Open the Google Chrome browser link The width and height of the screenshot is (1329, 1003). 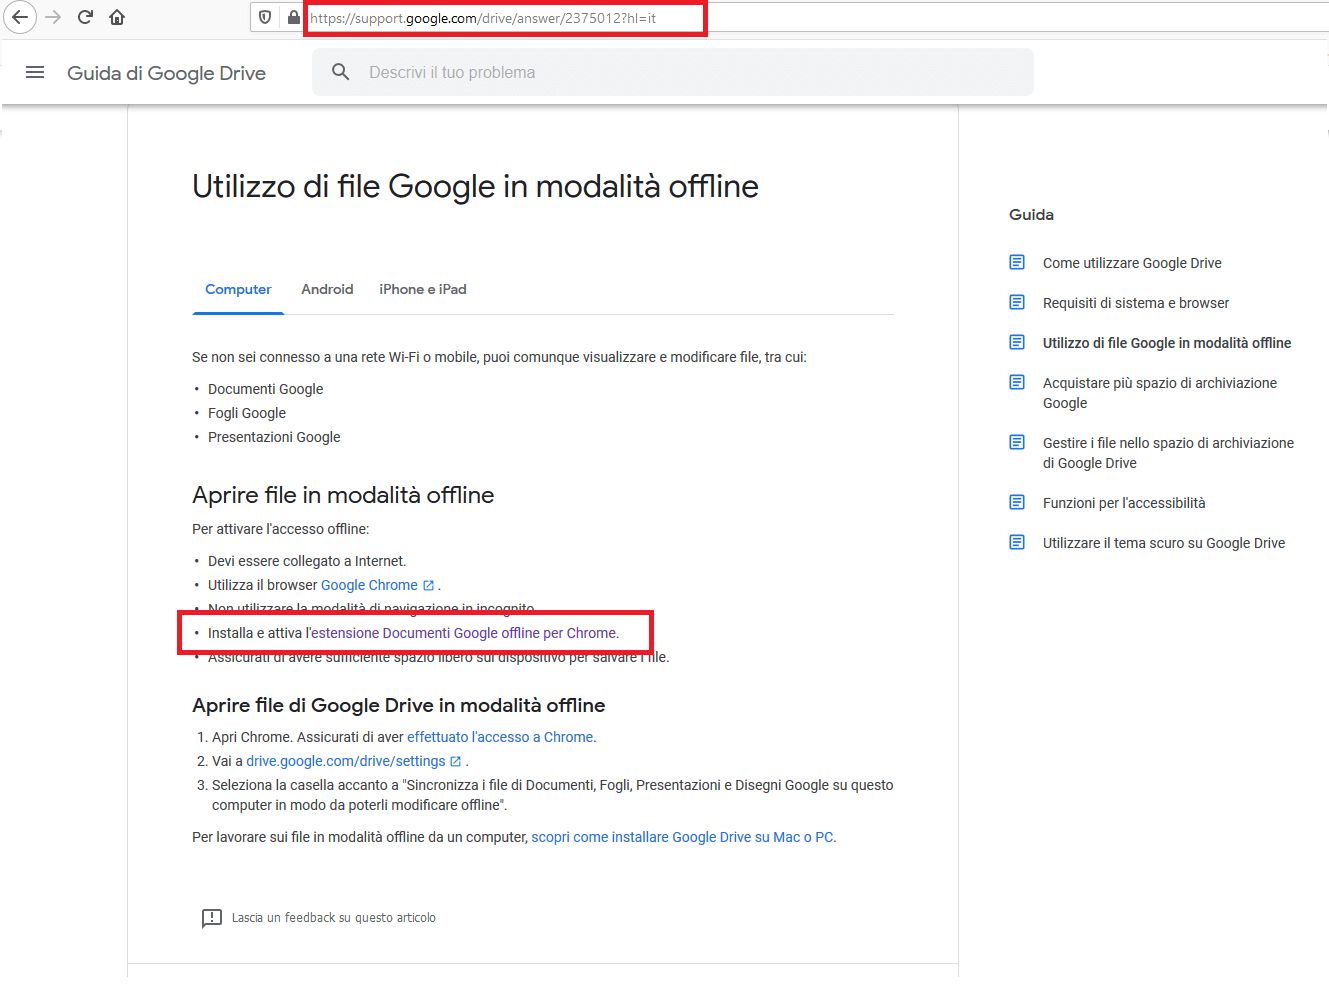(369, 585)
